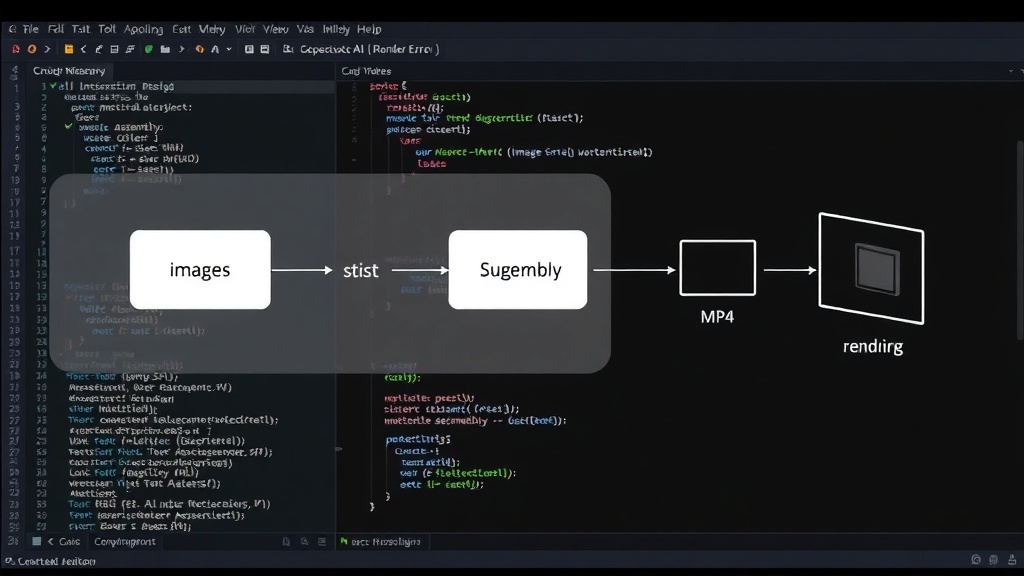The width and height of the screenshot is (1024, 576).
Task: Open the chevron dropdown at right of tab bar
Action: (x=1011, y=71)
